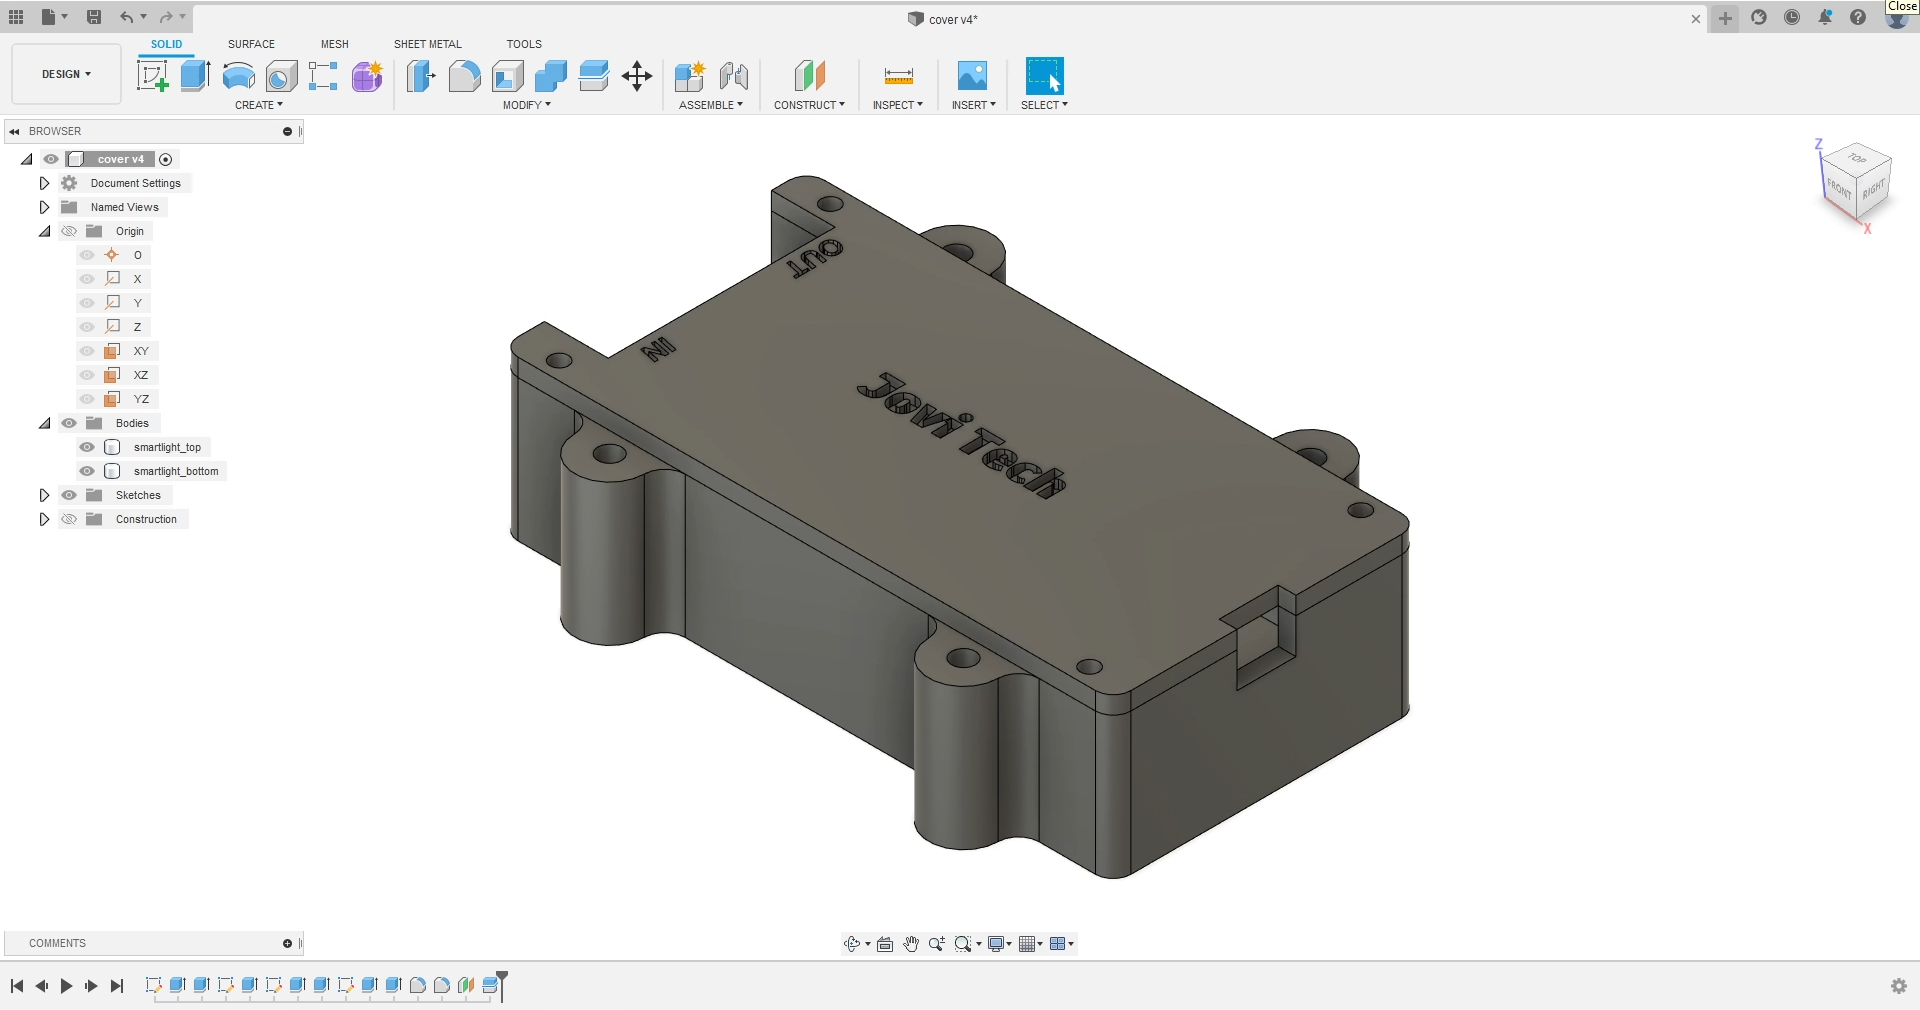The image size is (1920, 1010).
Task: Click the Rectangular Pattern icon
Action: click(323, 76)
